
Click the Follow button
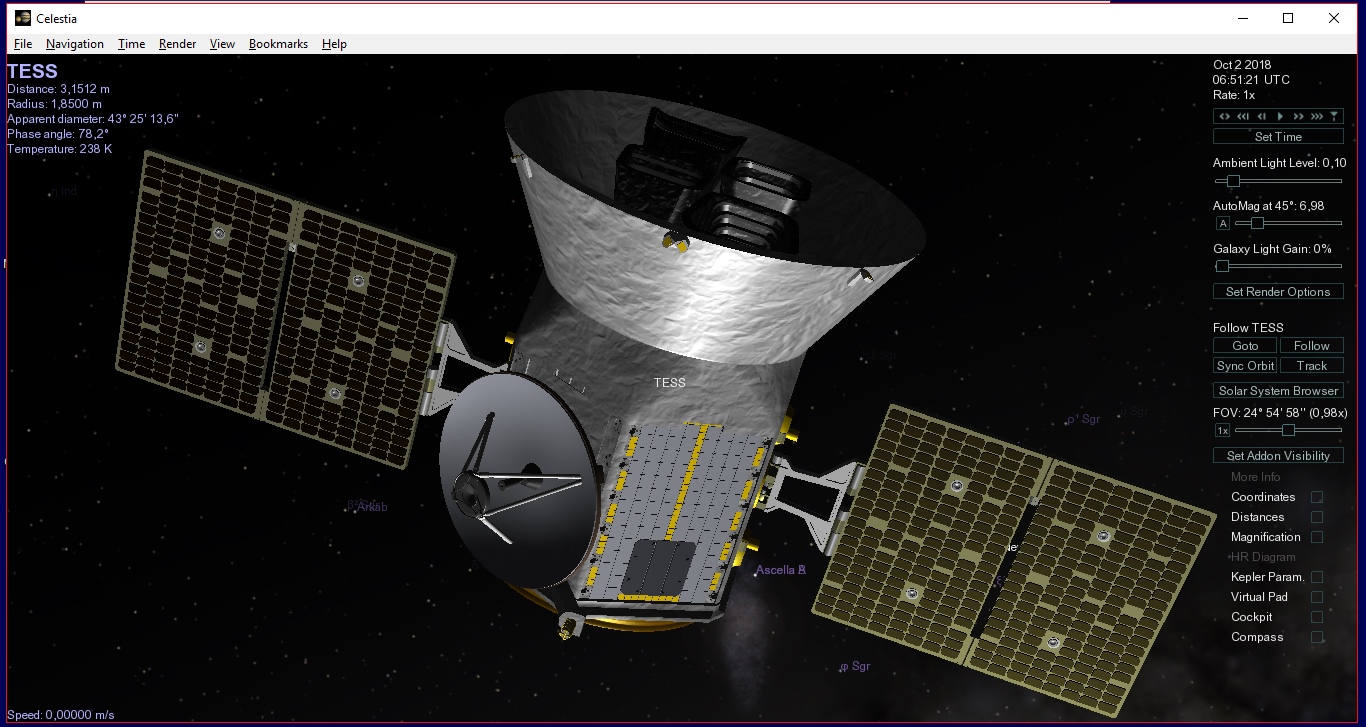point(1312,346)
